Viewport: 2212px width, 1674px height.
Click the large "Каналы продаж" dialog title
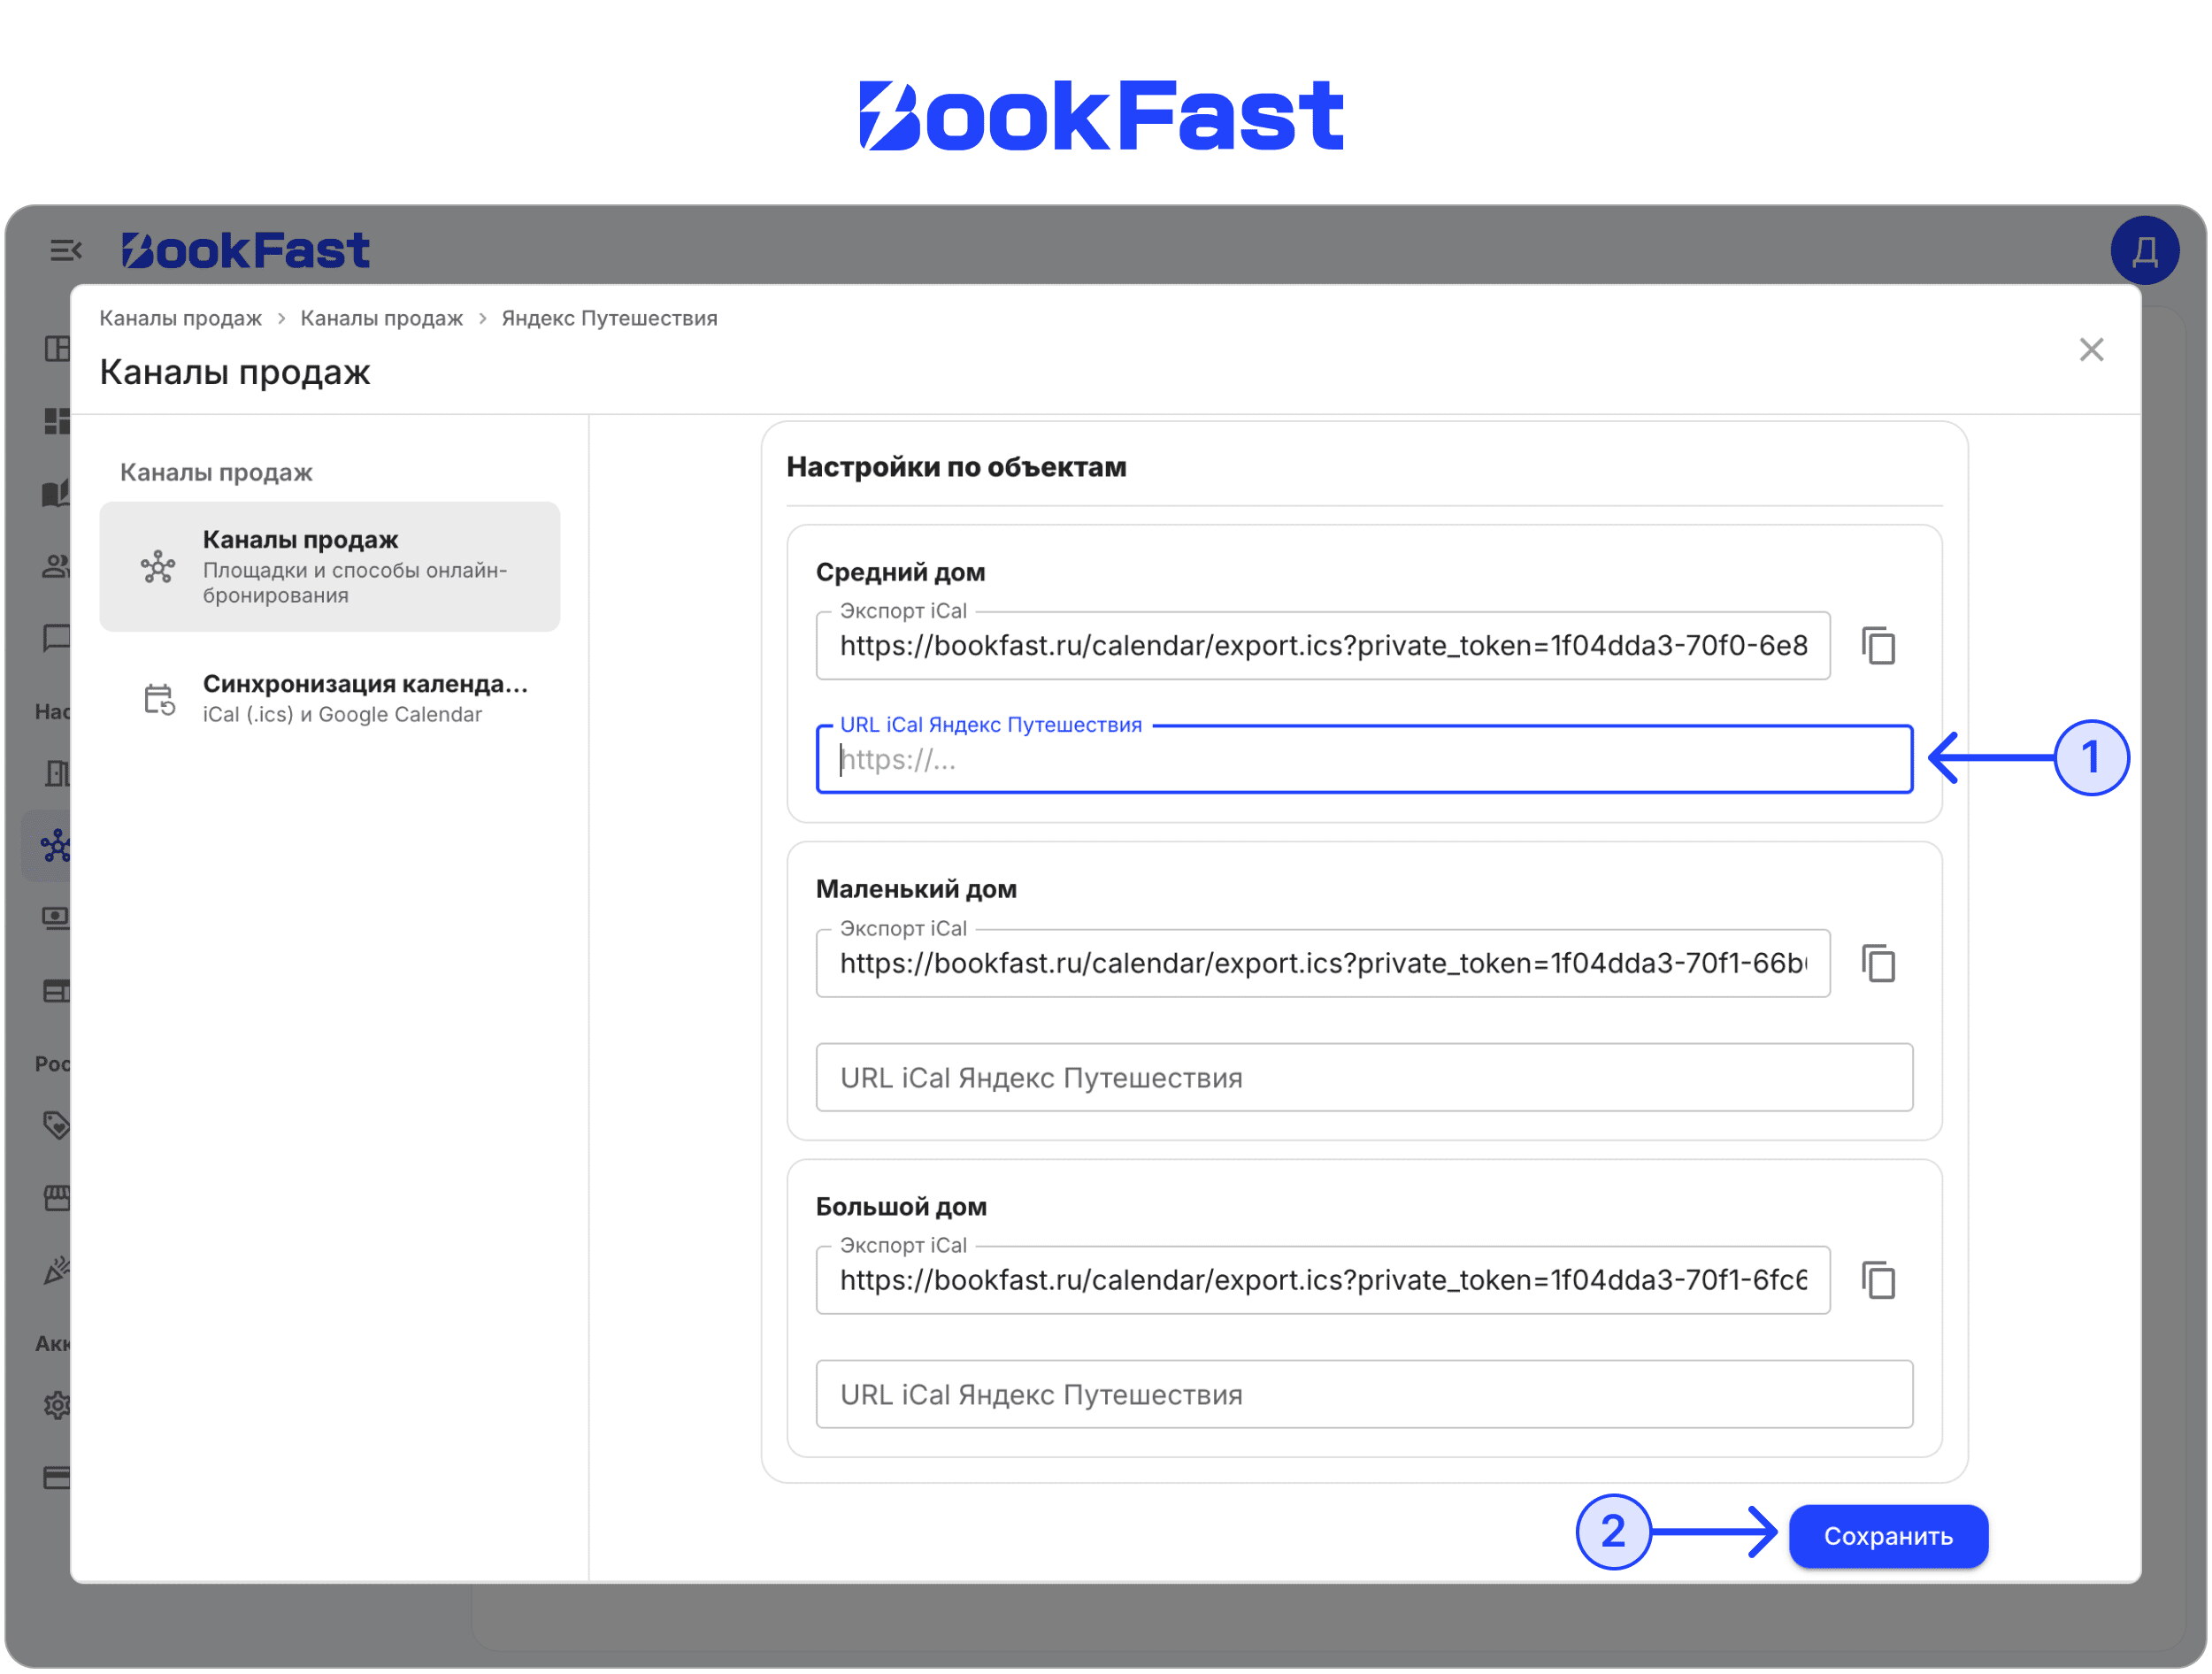click(235, 372)
